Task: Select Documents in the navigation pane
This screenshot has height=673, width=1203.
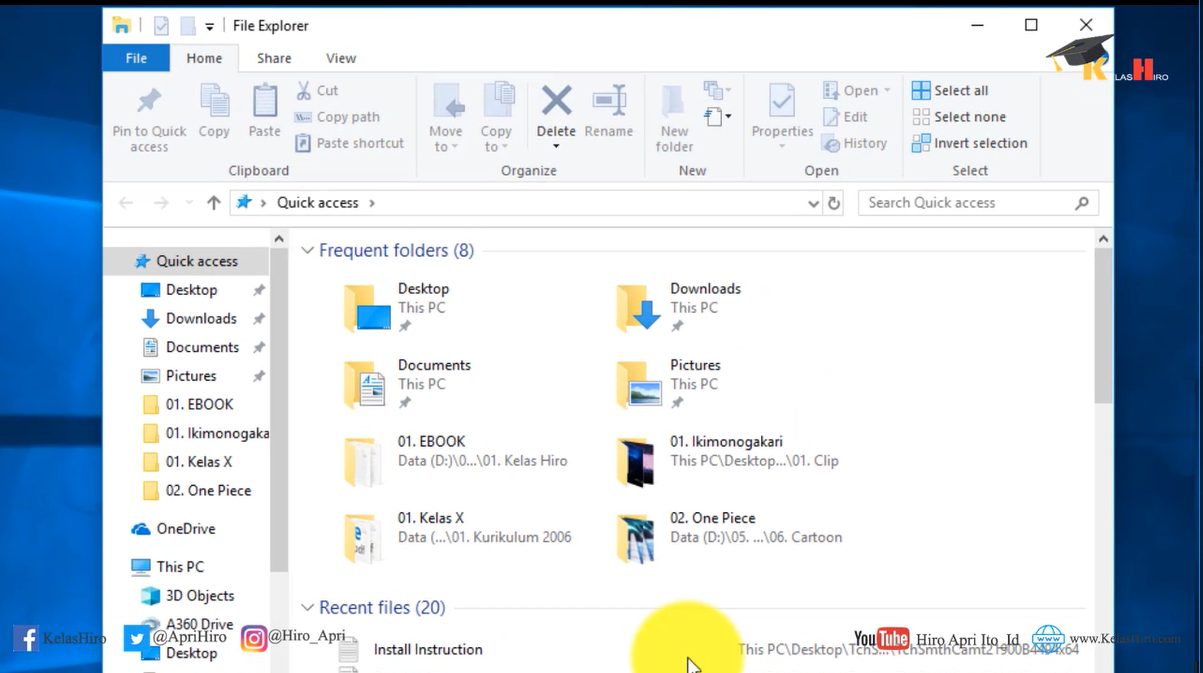Action: pos(202,347)
